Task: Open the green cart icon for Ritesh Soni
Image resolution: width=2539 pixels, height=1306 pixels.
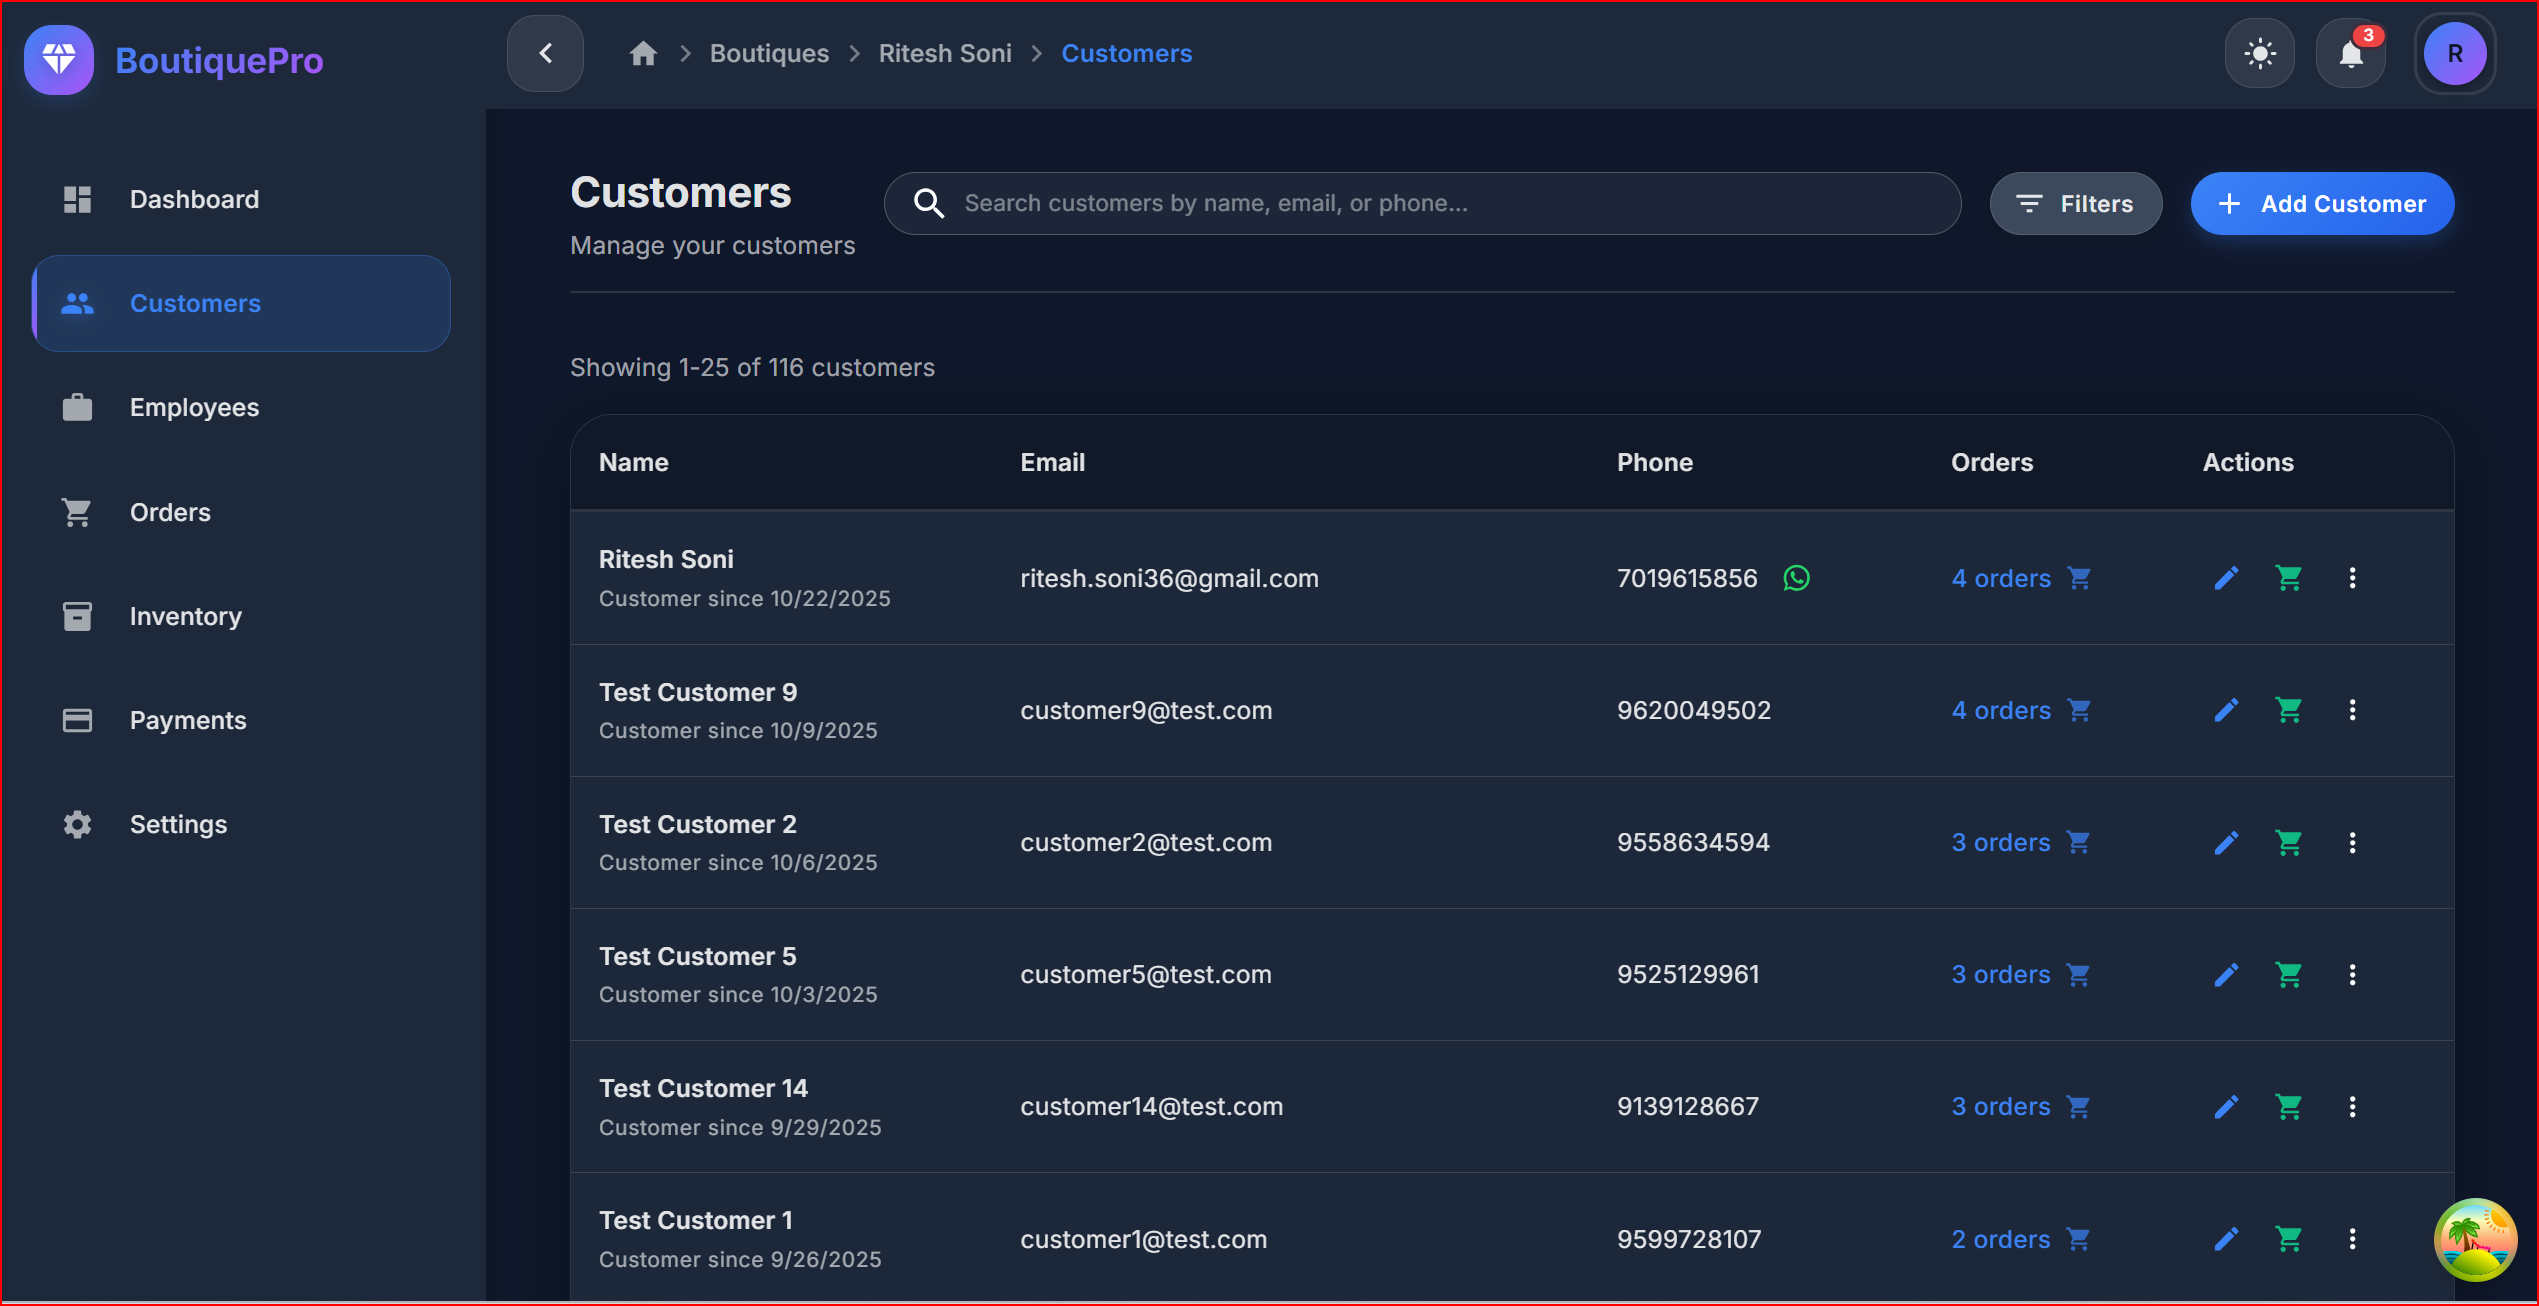Action: (2290, 578)
